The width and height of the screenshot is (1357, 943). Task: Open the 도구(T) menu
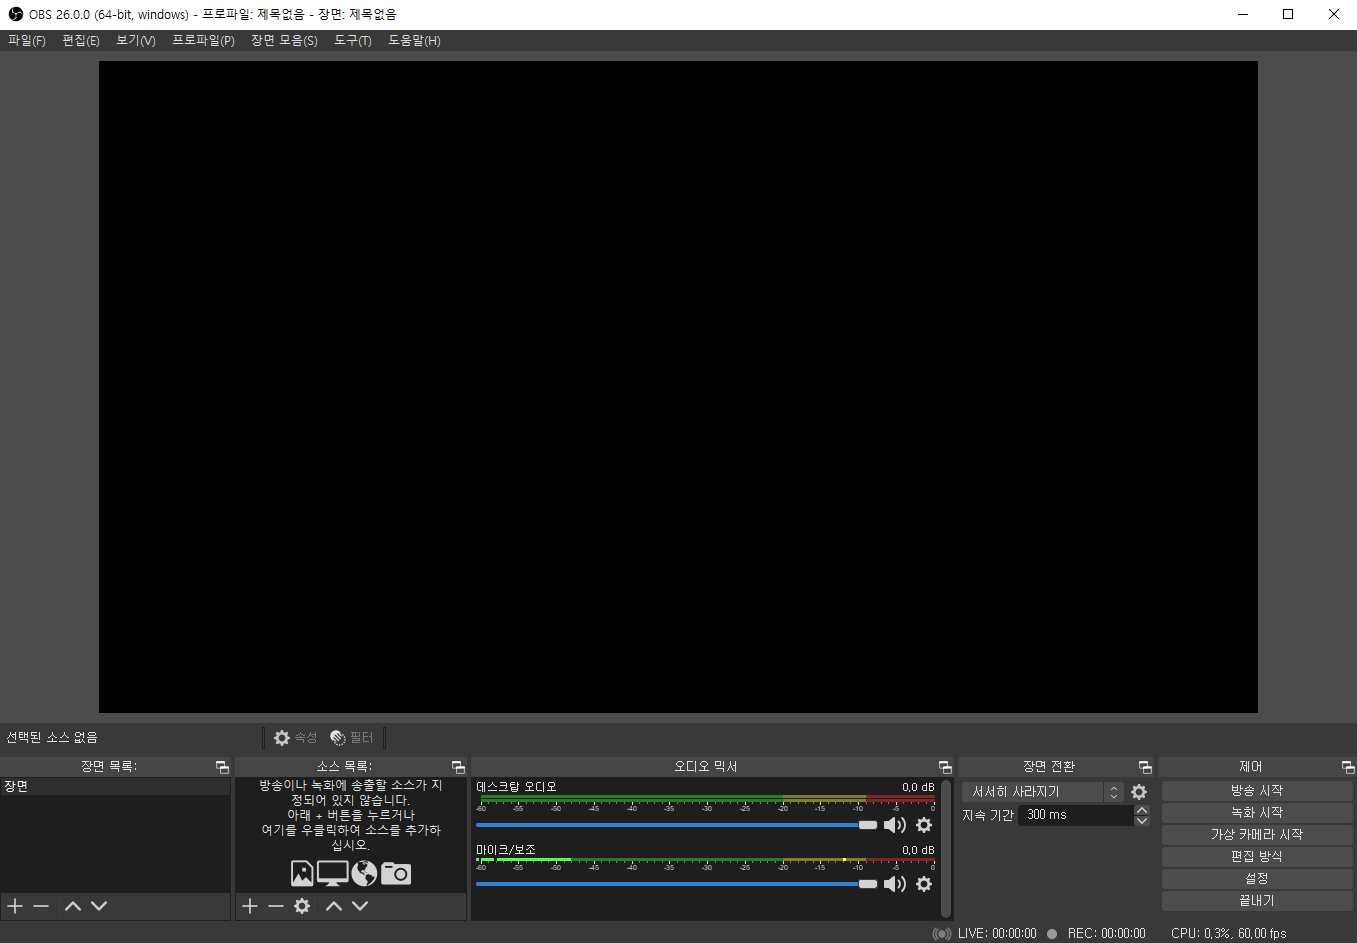(x=352, y=41)
